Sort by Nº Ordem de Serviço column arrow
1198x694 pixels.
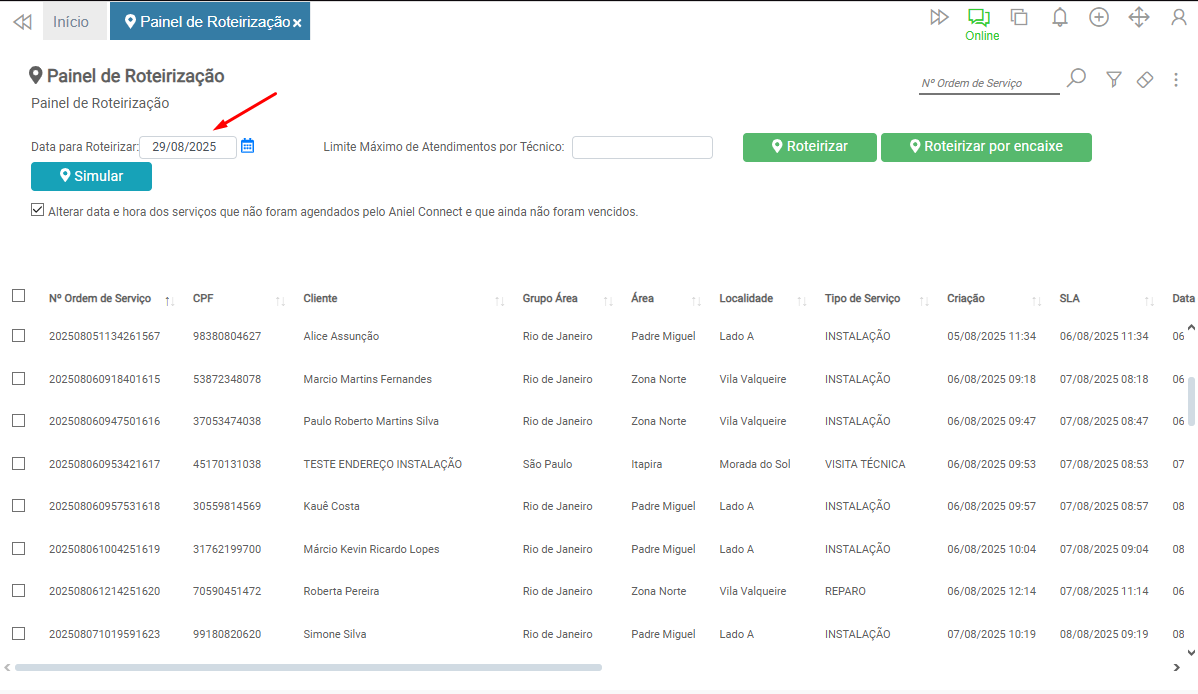169,300
